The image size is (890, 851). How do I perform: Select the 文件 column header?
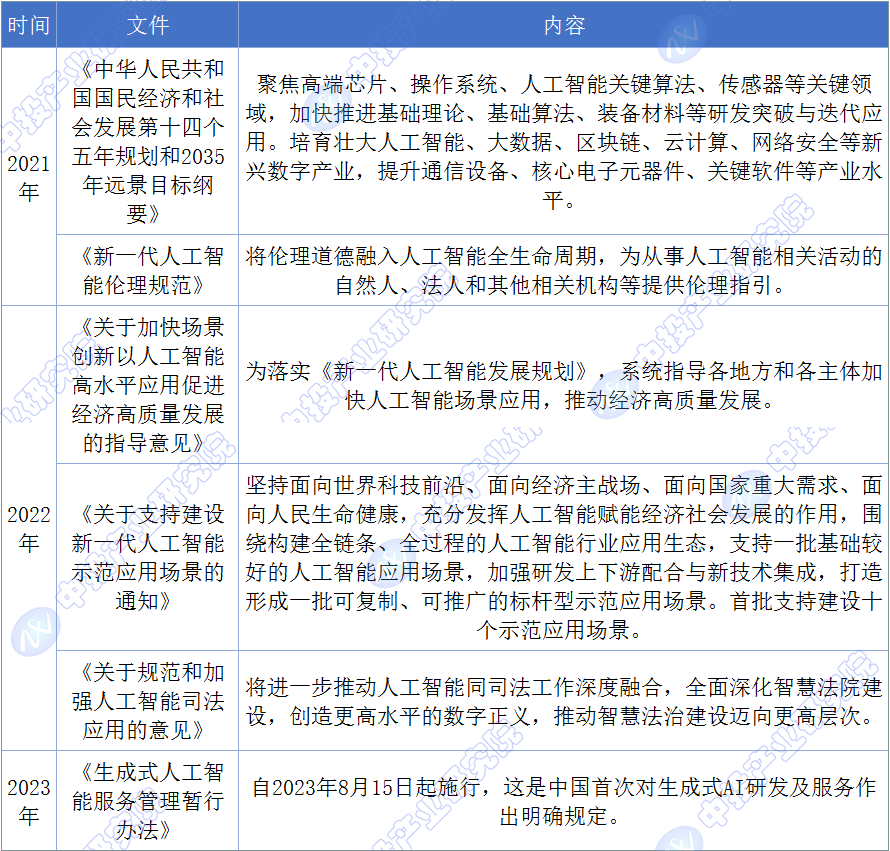coord(148,25)
